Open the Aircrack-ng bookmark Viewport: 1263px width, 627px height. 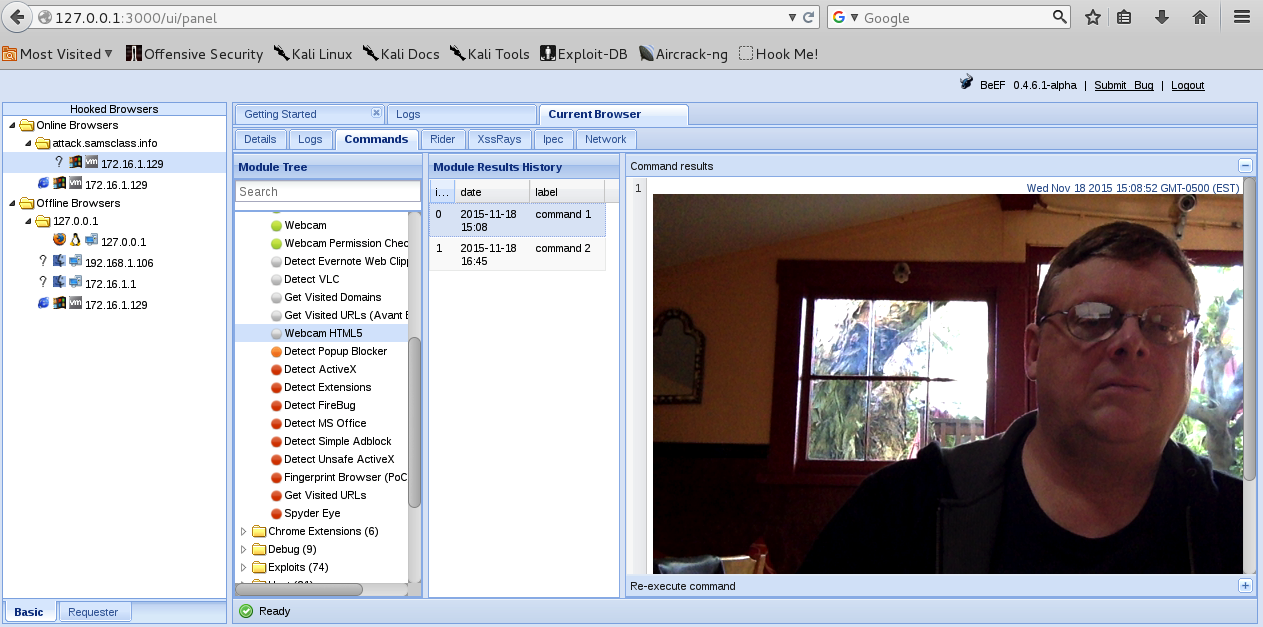coord(683,54)
